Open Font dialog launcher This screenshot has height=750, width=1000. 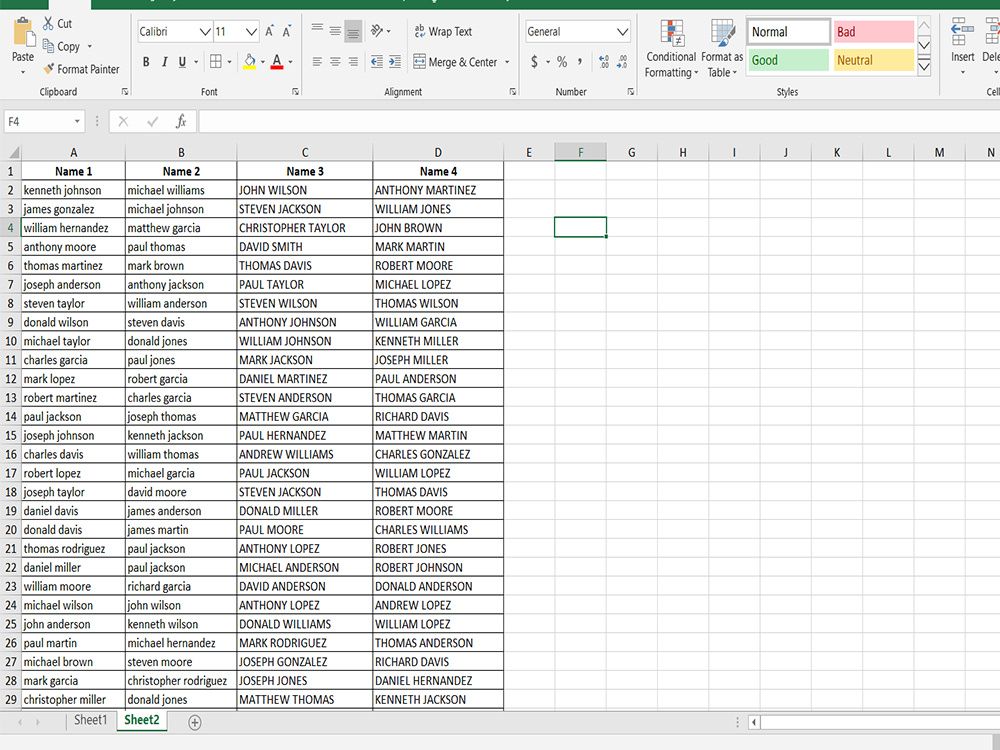point(295,92)
